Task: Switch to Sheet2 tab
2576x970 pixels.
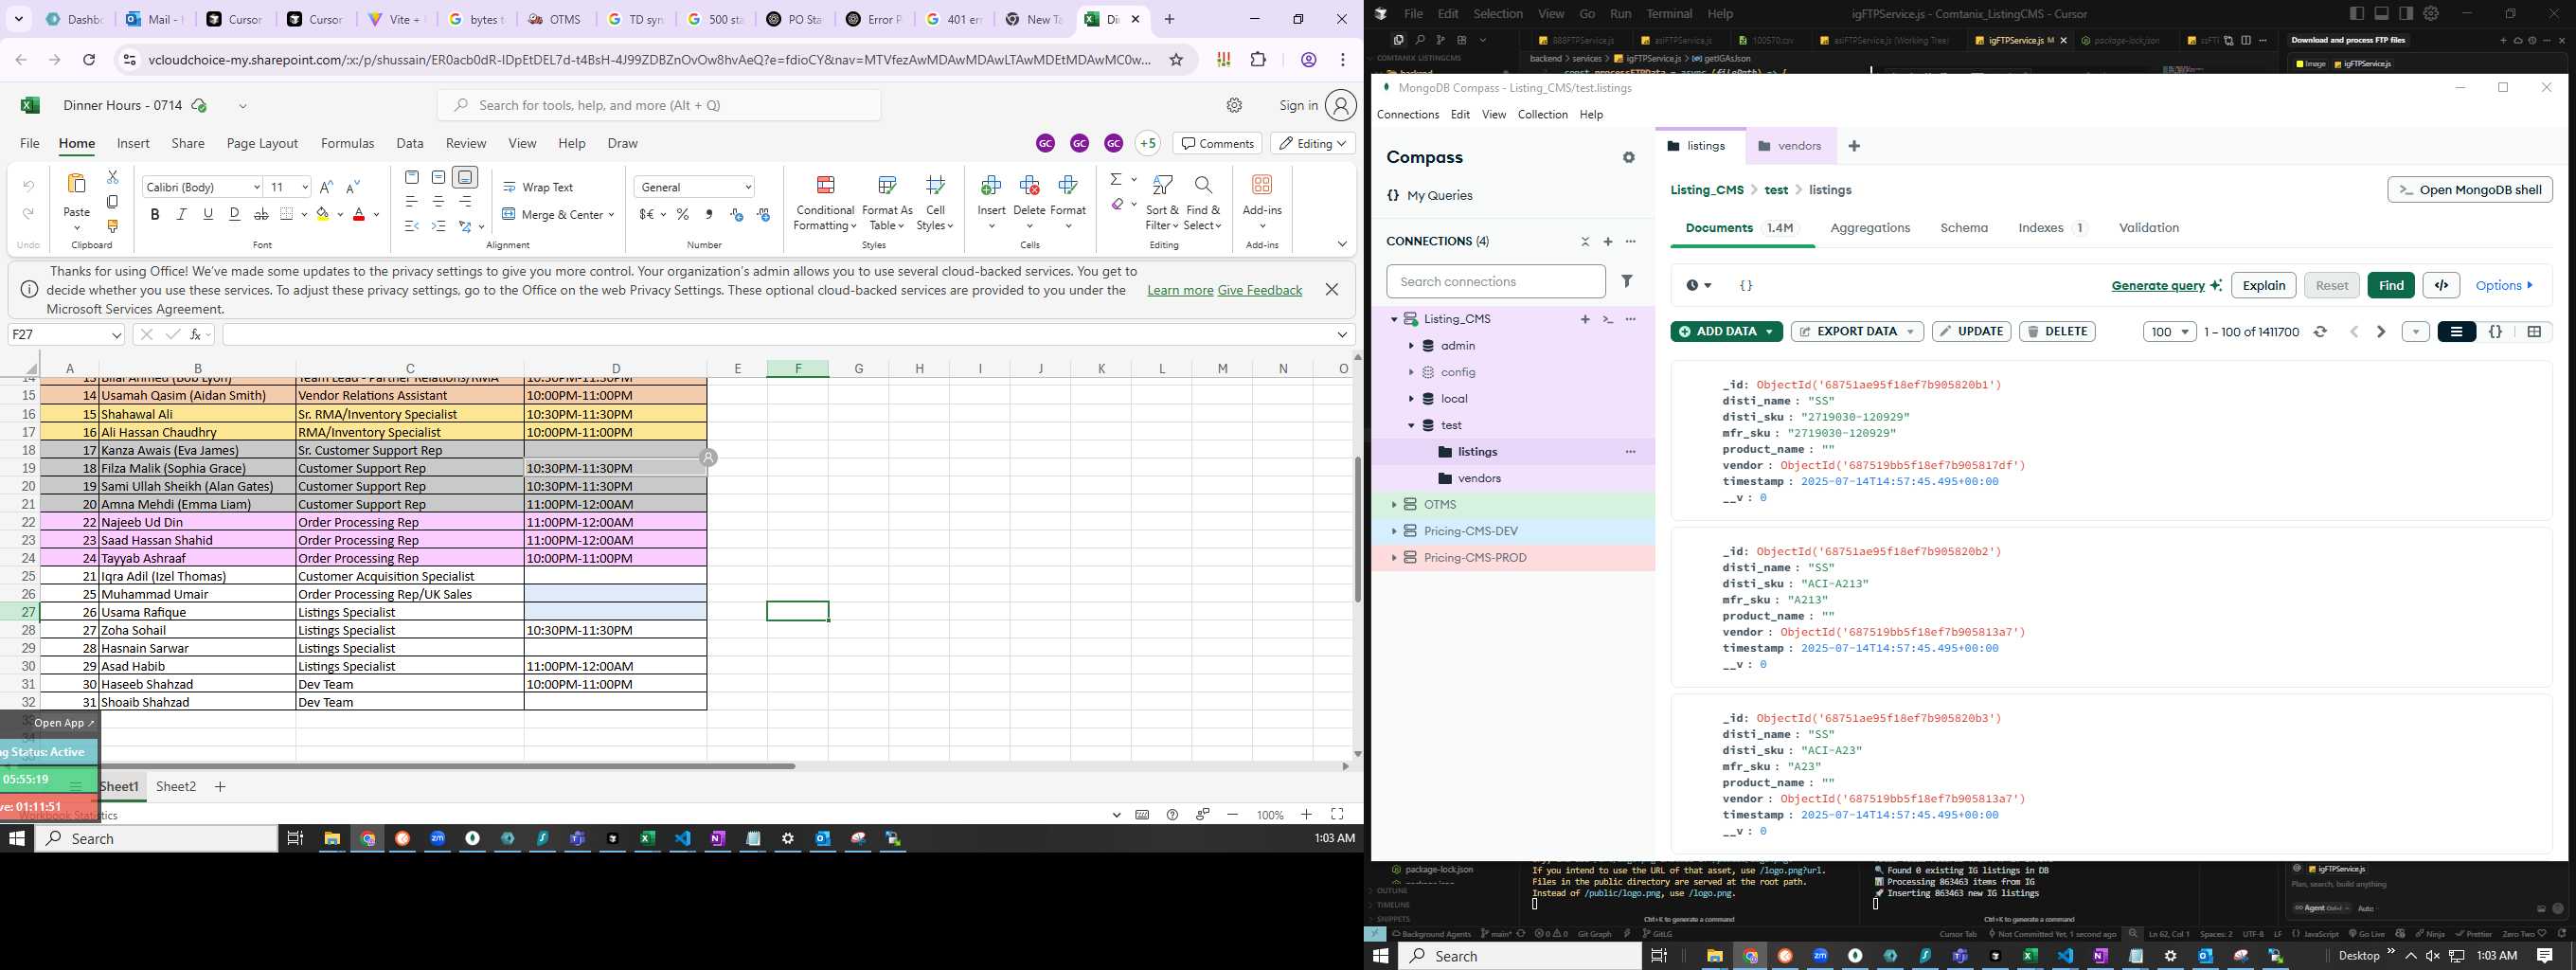Action: click(176, 786)
